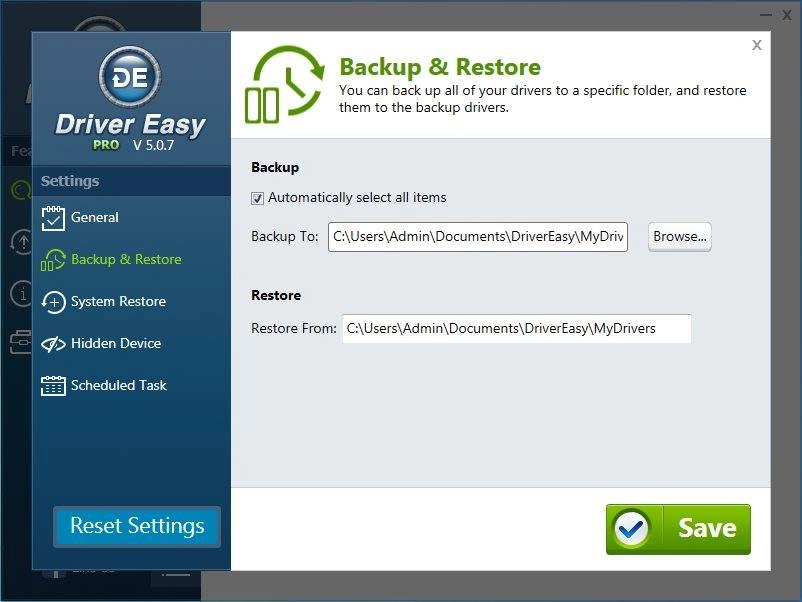Click the scan icon in main window sidebar
This screenshot has width=802, height=602.
[x=20, y=190]
